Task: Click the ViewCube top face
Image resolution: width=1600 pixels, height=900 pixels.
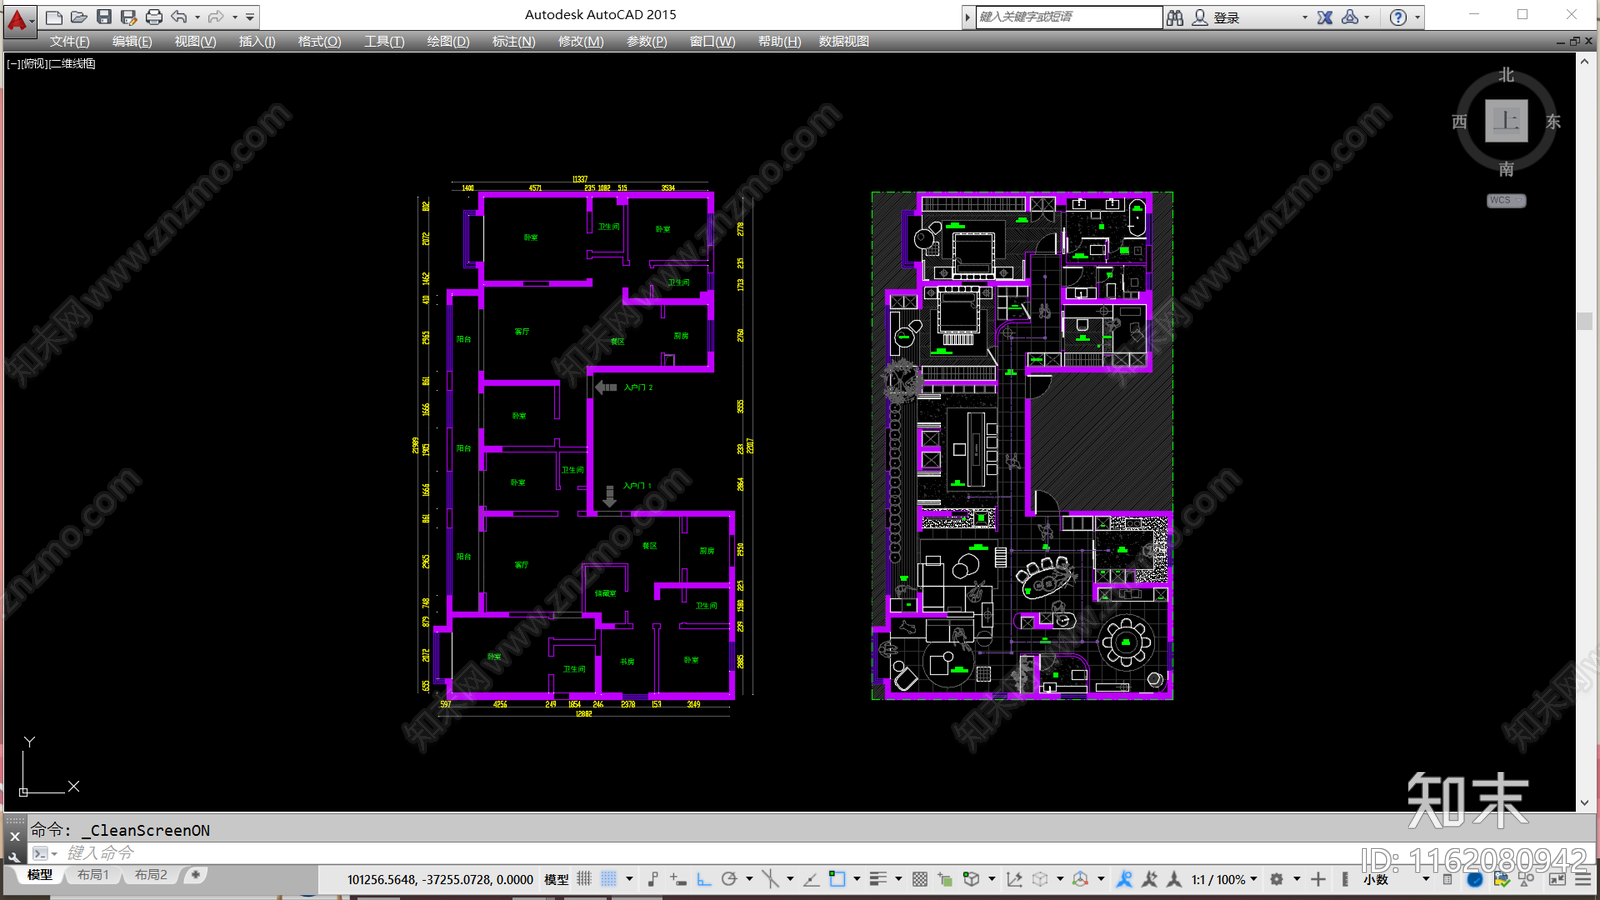Action: 1506,121
